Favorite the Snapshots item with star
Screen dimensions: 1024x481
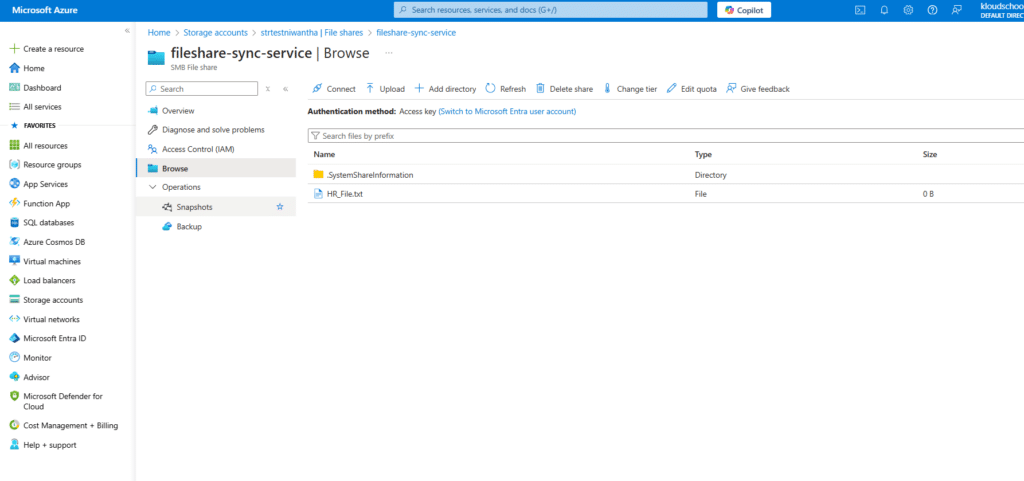coord(280,207)
